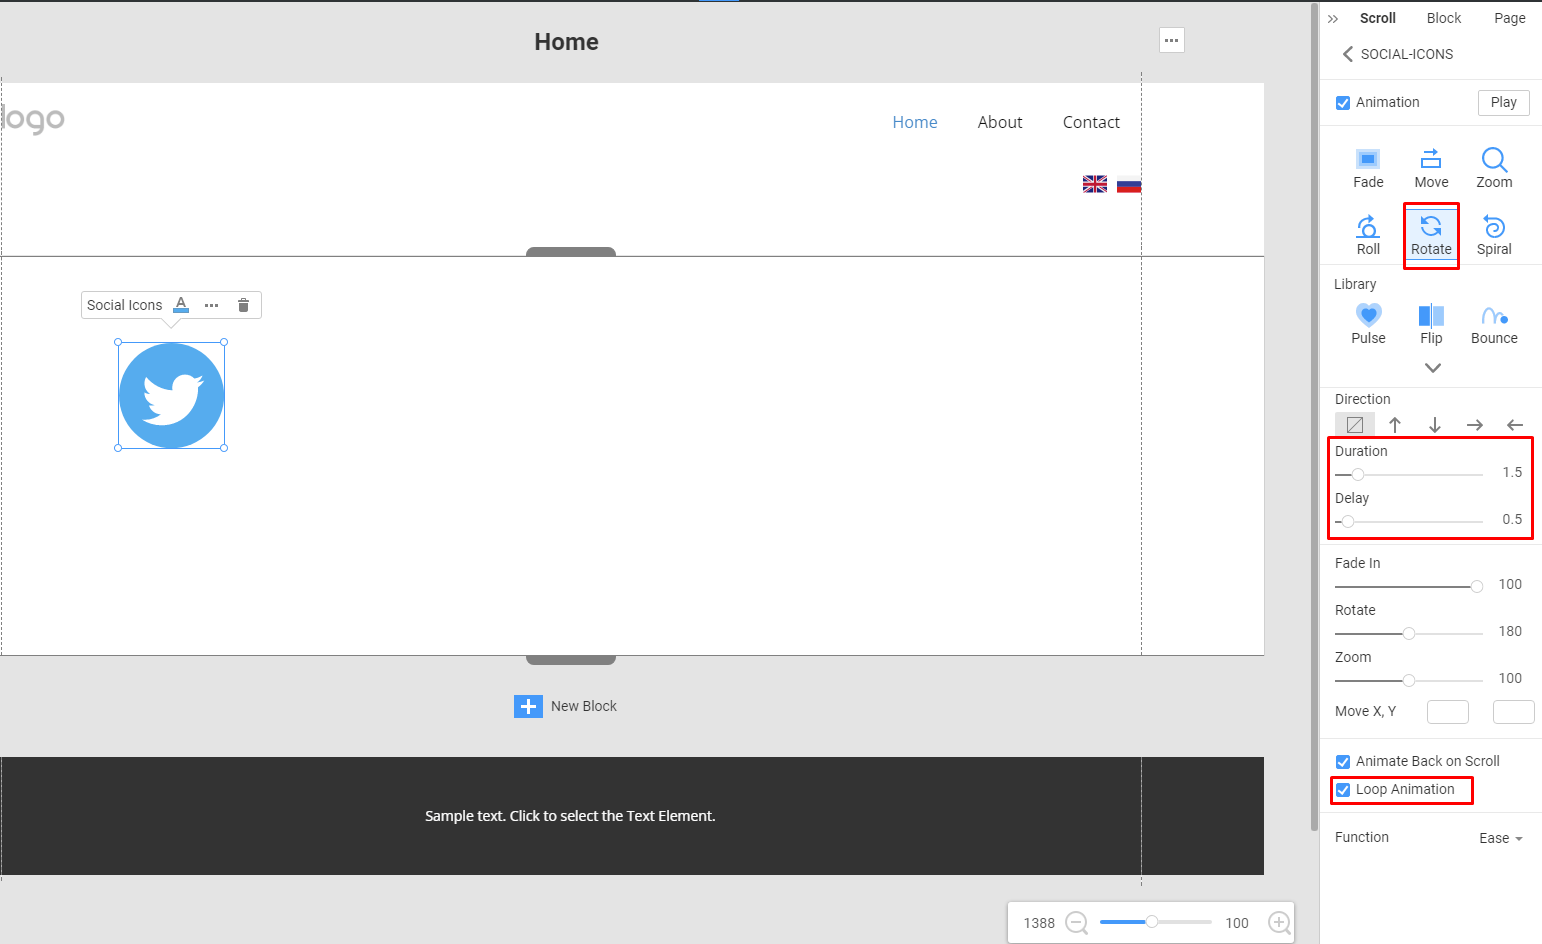Click the 1388 canvas width value
This screenshot has width=1542, height=944.
[x=1039, y=923]
